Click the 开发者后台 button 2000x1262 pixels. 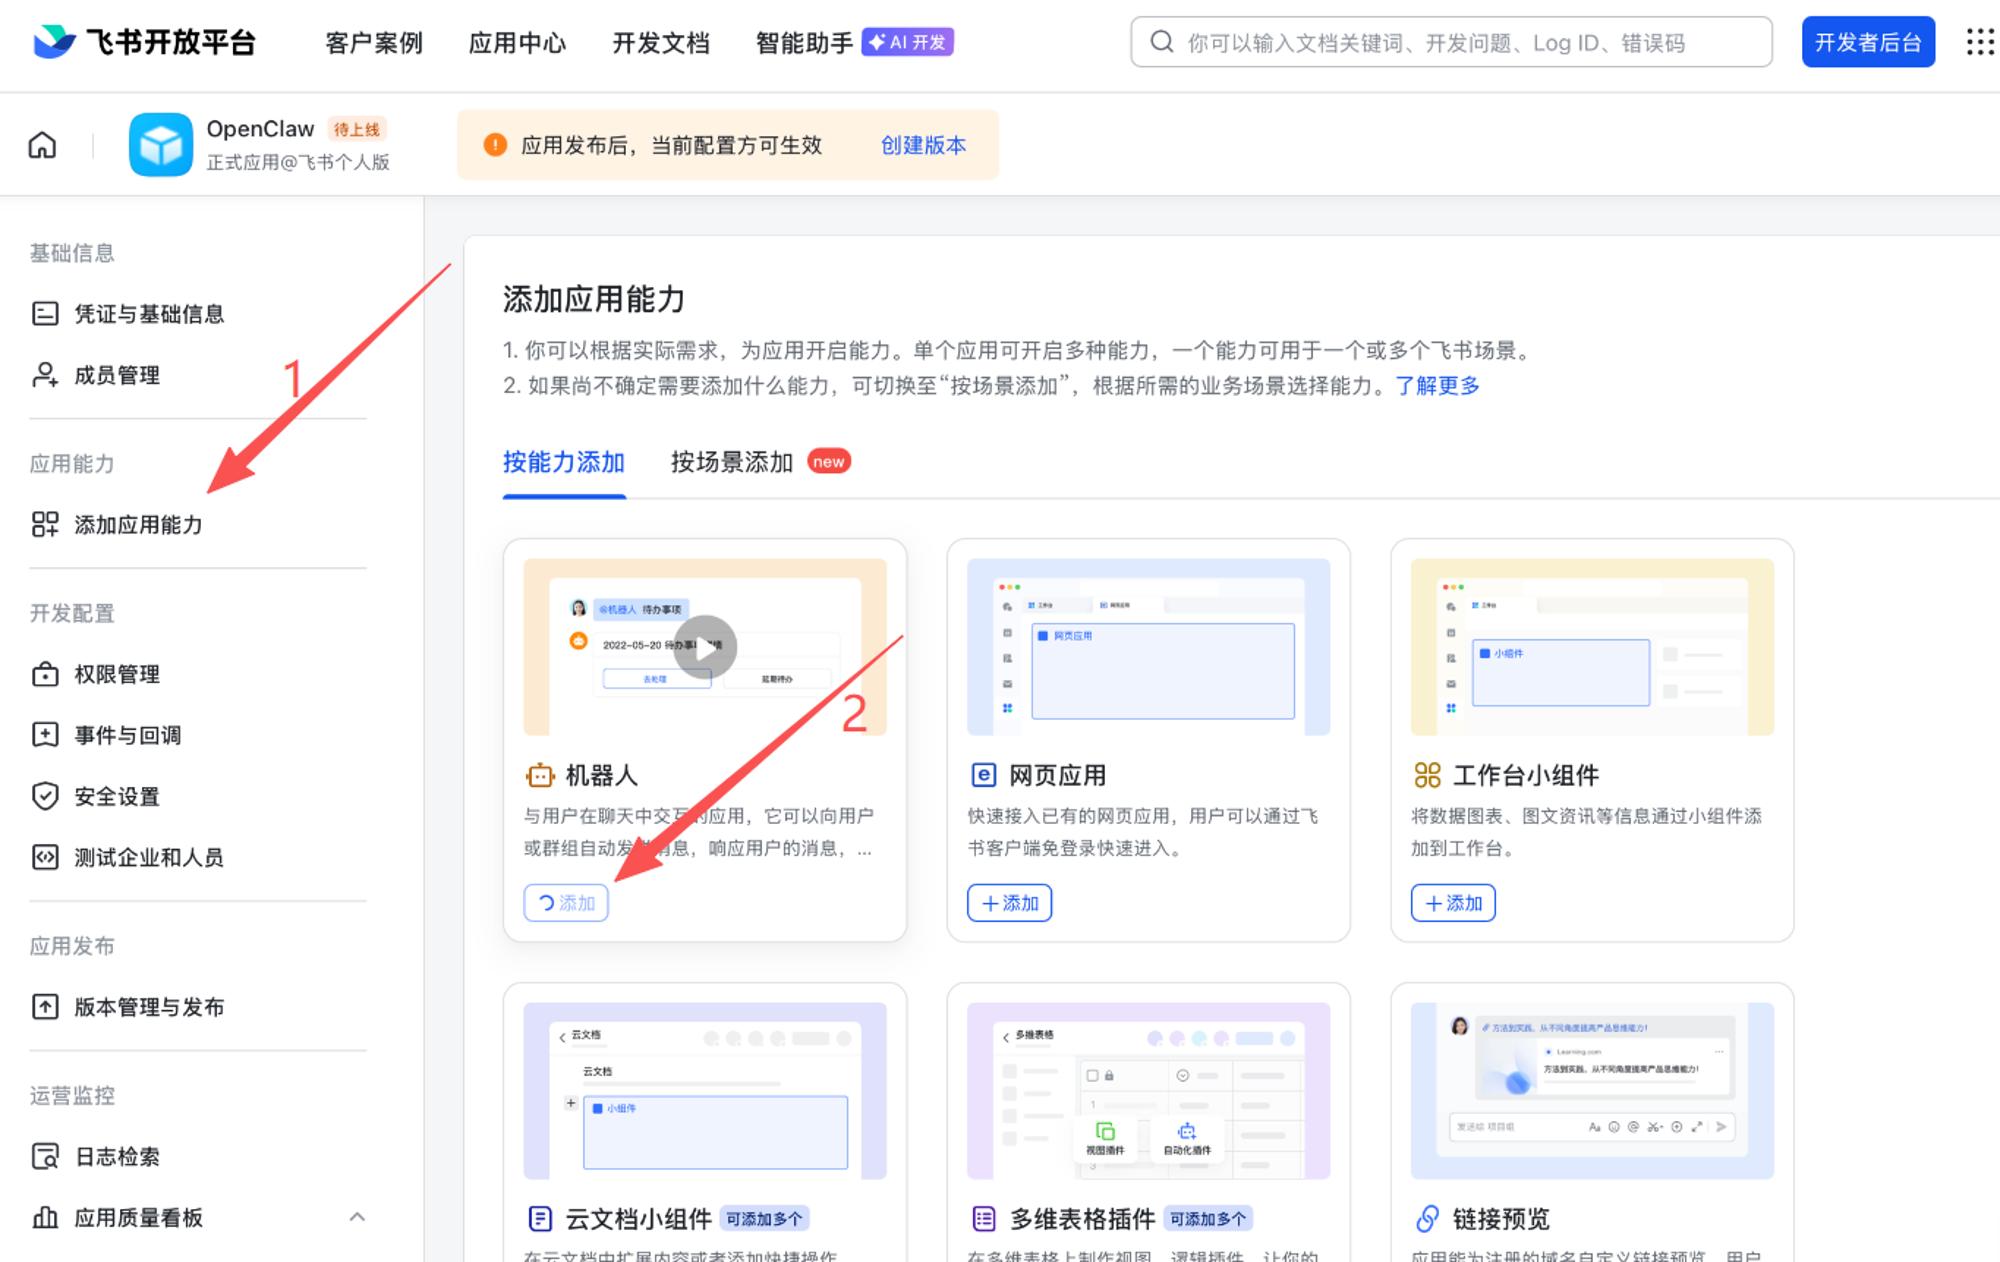pos(1867,43)
